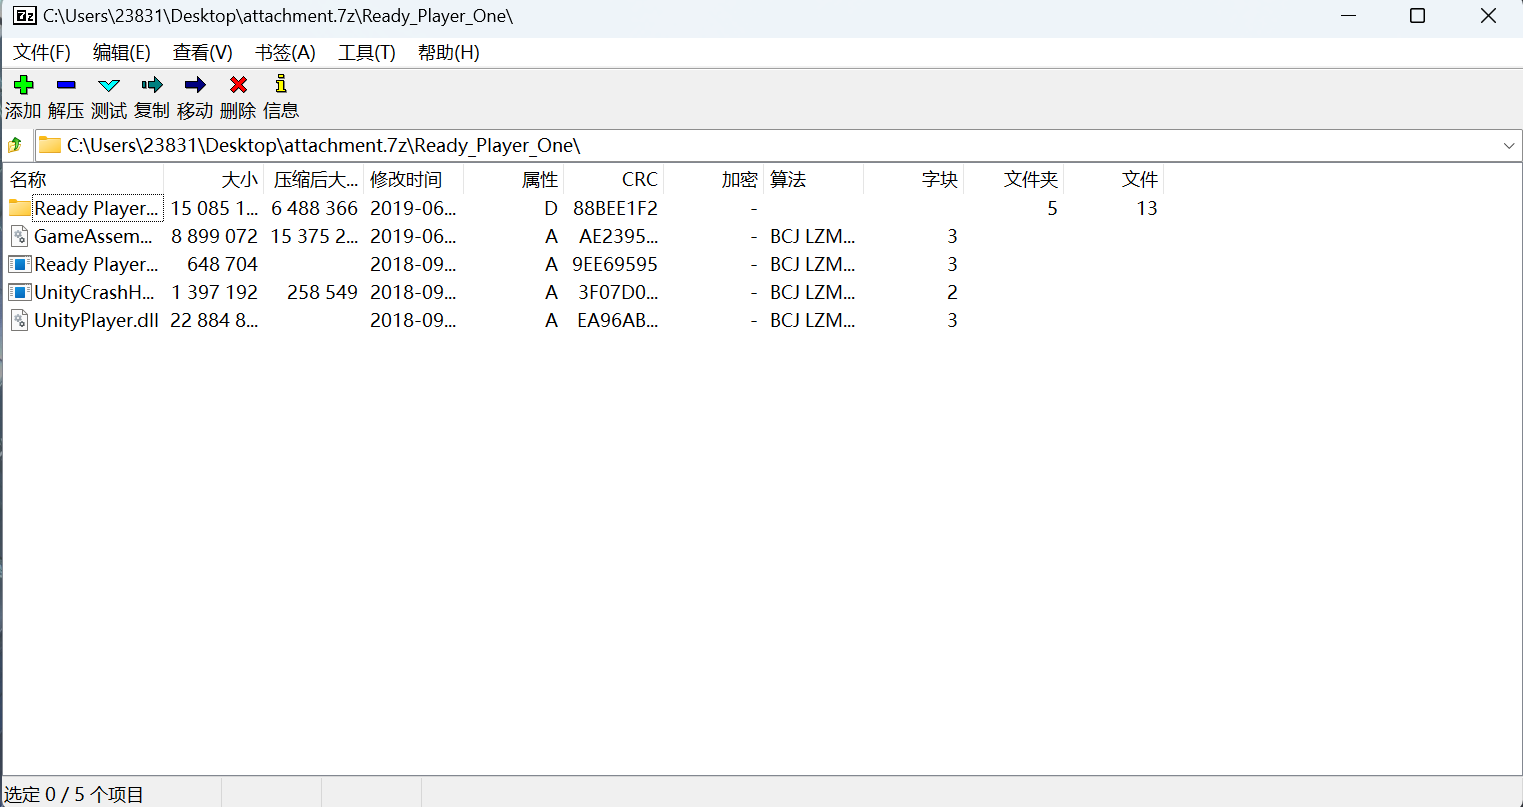Click the yellow 信息 (Info) icon
The image size is (1523, 807).
pyautogui.click(x=281, y=84)
